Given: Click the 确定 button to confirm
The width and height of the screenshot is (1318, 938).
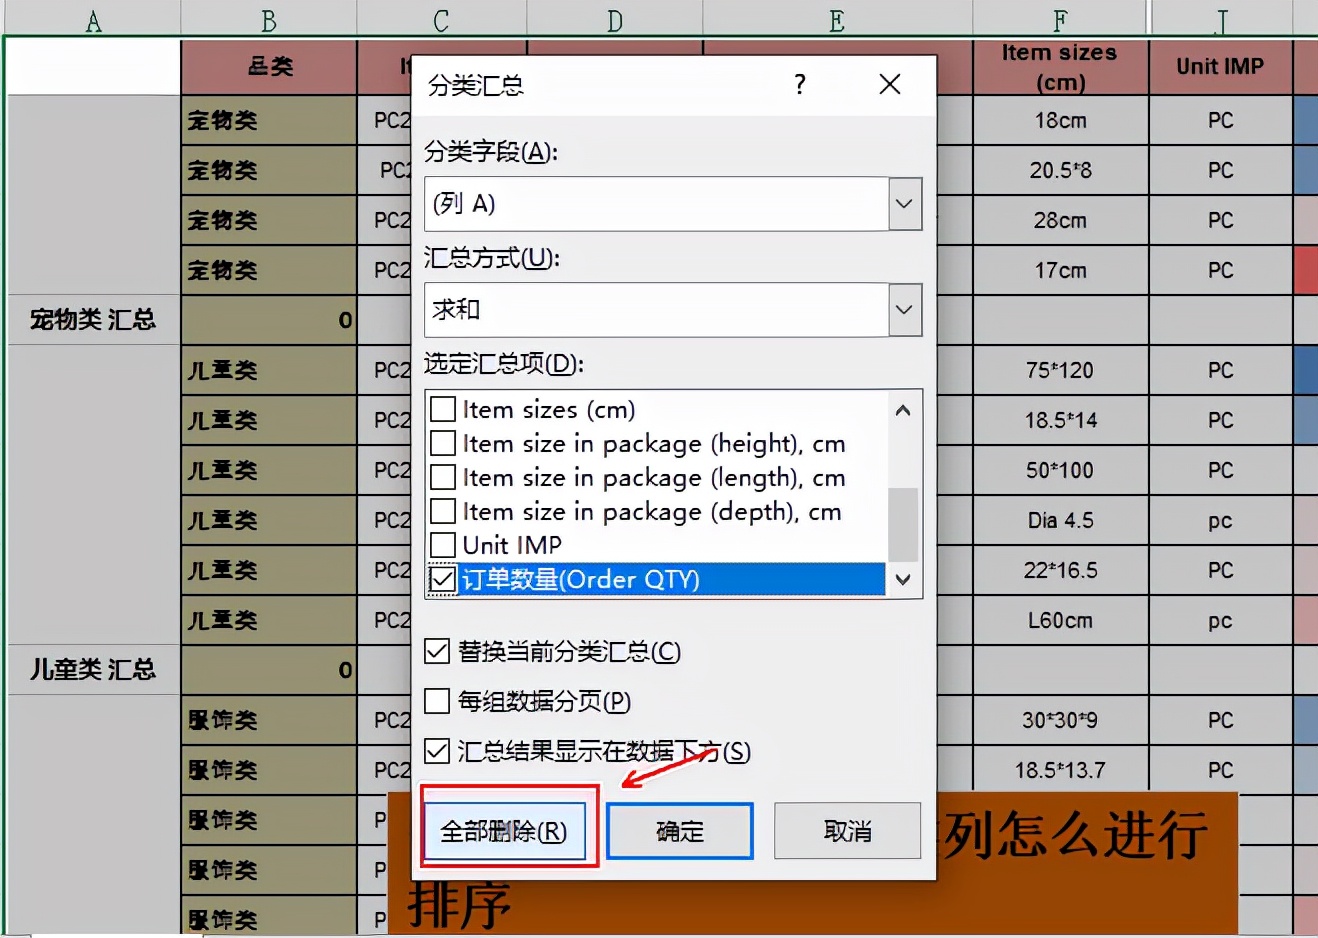Looking at the screenshot, I should (679, 831).
